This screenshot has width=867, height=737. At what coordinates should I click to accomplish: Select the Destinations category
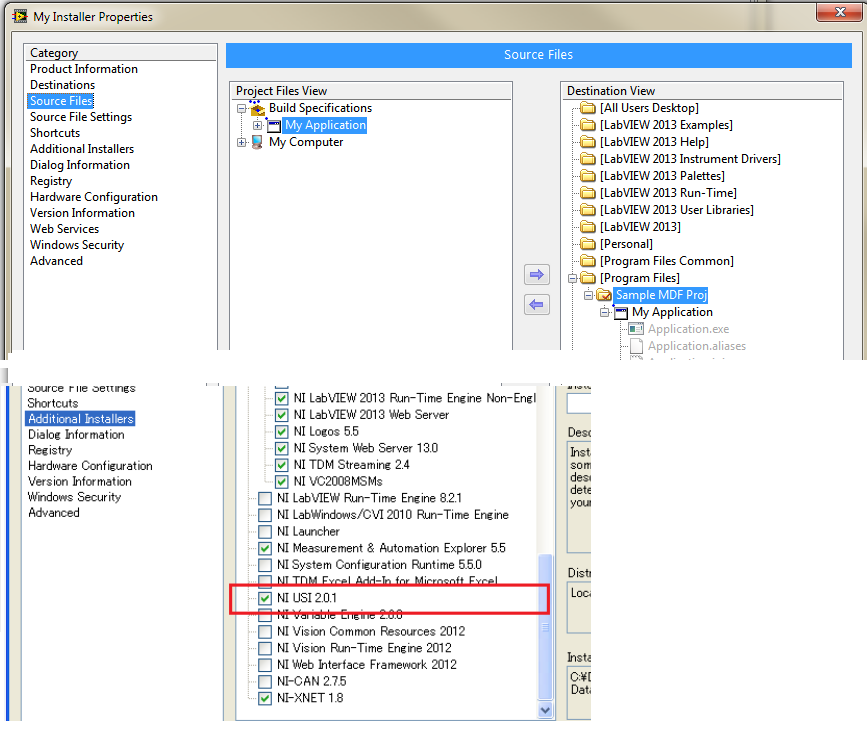pyautogui.click(x=62, y=85)
